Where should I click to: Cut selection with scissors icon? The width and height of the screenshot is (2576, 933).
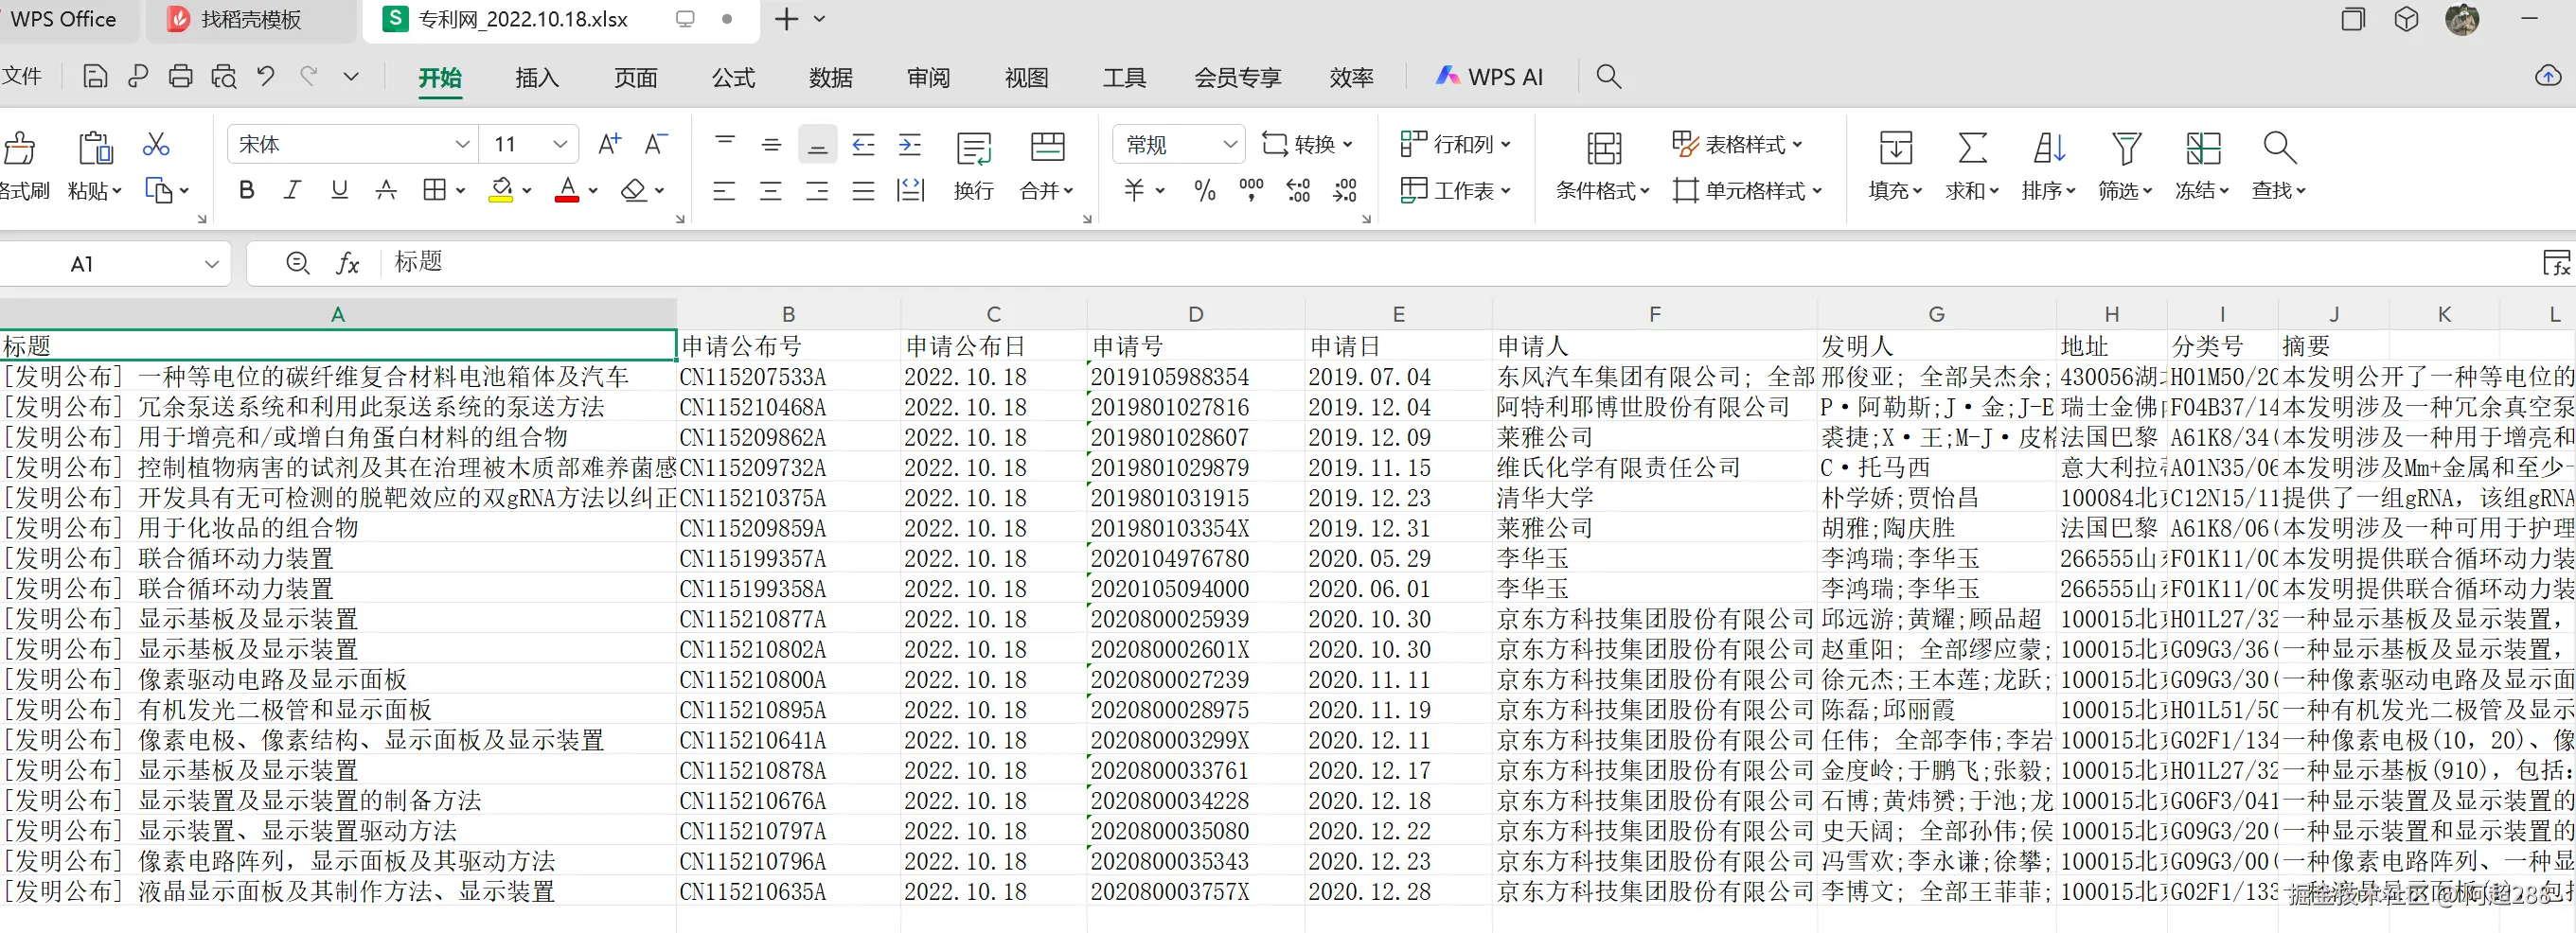coord(156,145)
